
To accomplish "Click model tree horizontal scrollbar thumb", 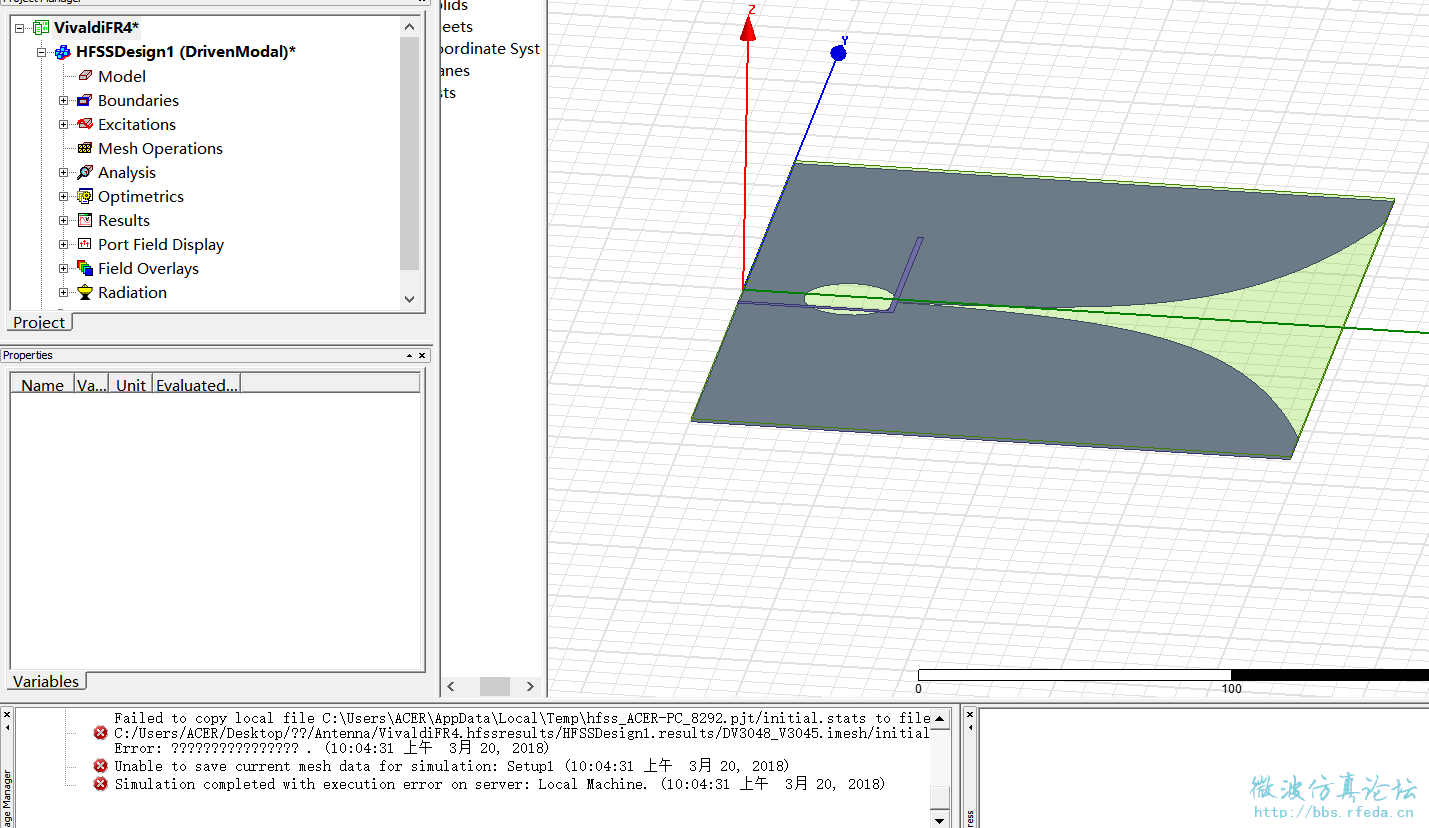I will pos(495,686).
